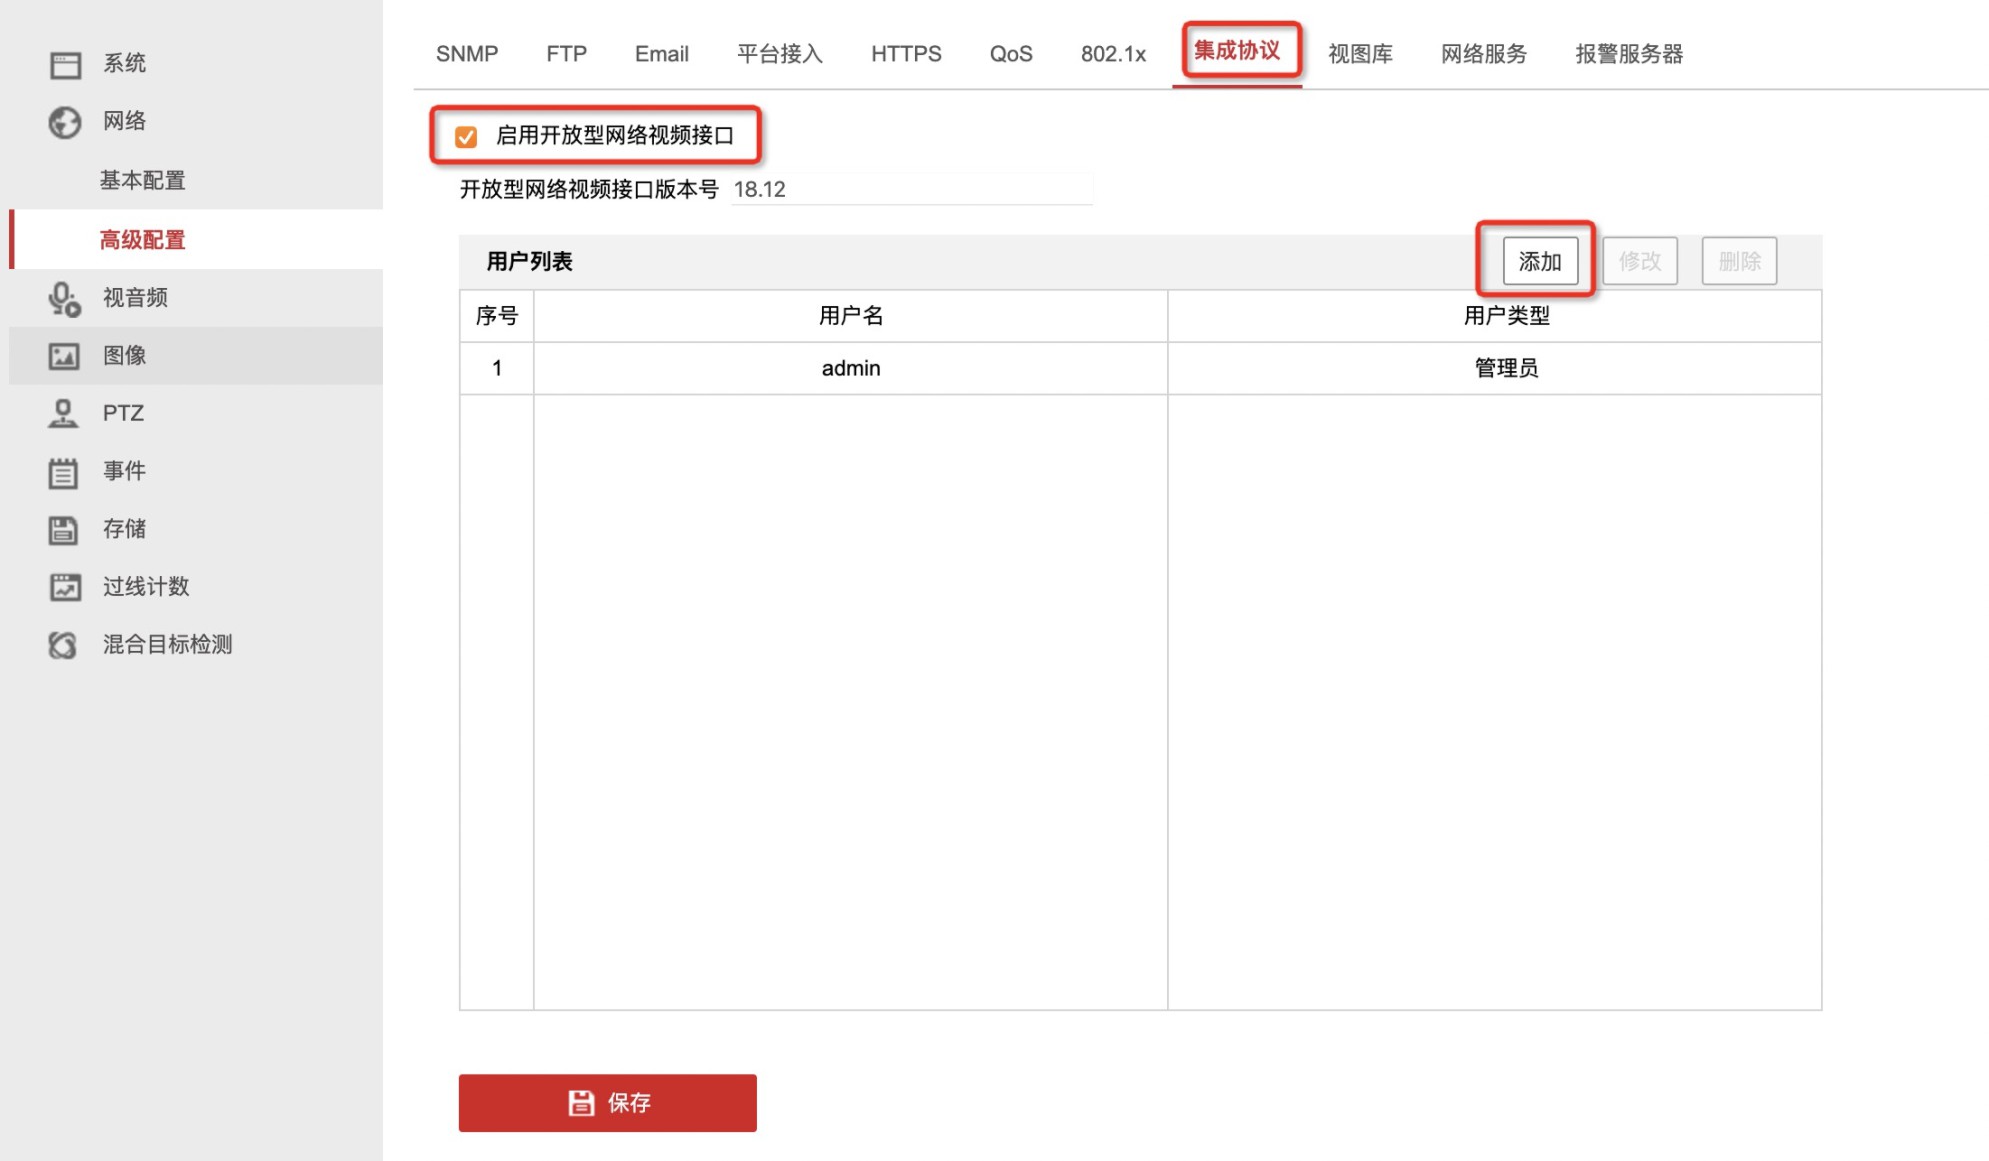Uncheck 启用开放型网络视频接口 checkbox

(466, 137)
